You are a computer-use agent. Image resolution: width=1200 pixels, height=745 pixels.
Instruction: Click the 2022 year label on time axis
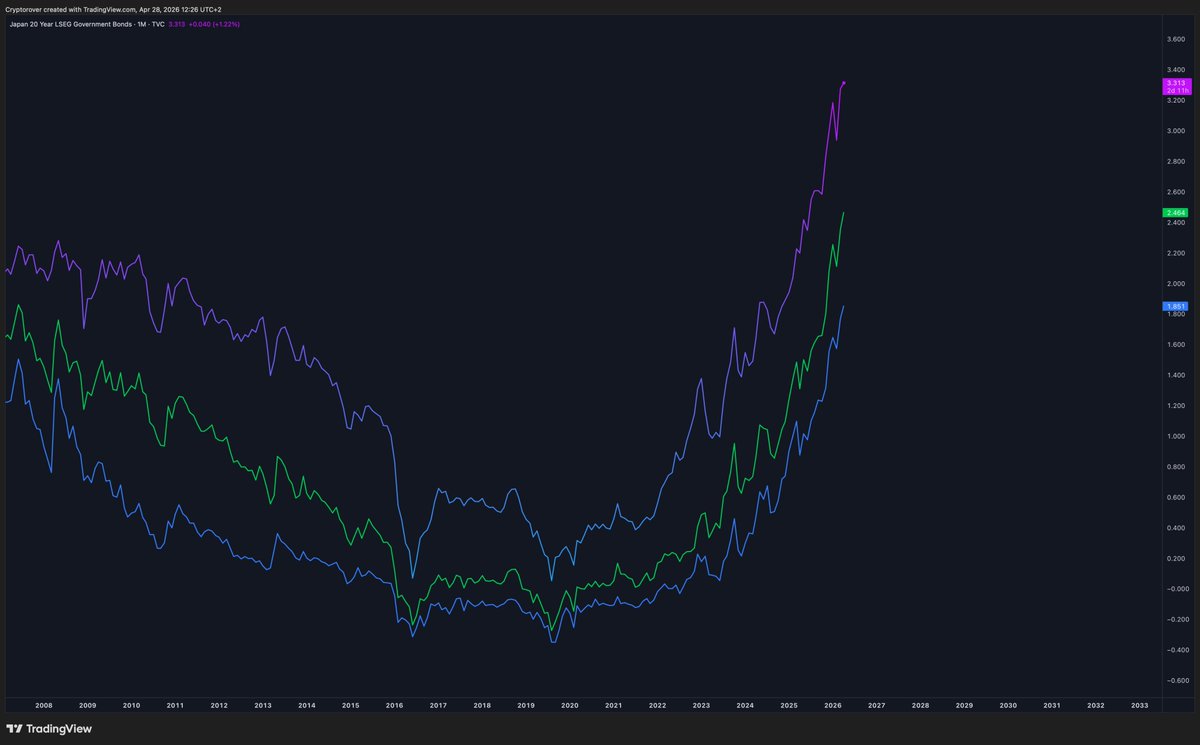click(657, 705)
